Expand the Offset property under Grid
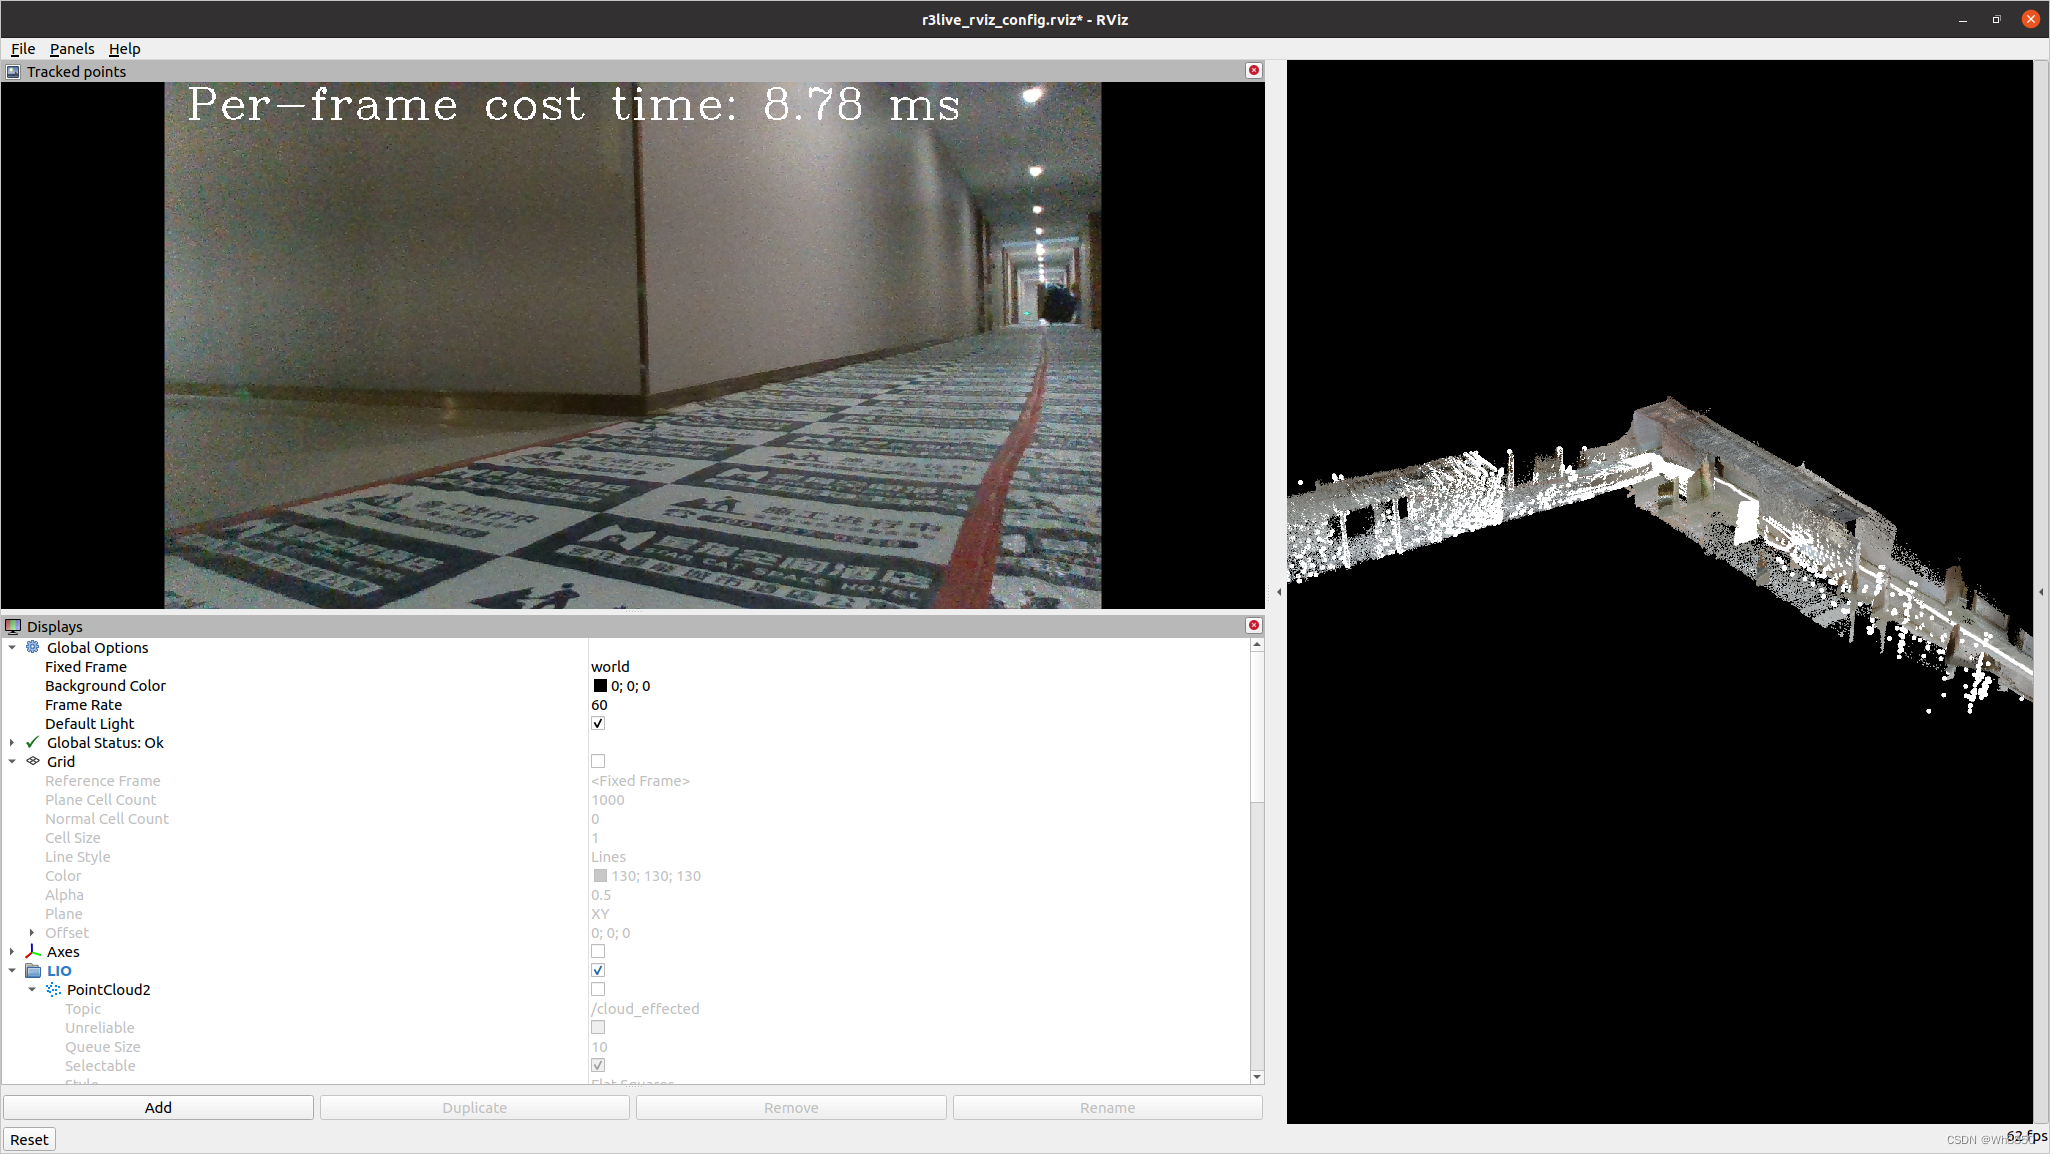The image size is (2050, 1154). pyautogui.click(x=34, y=932)
